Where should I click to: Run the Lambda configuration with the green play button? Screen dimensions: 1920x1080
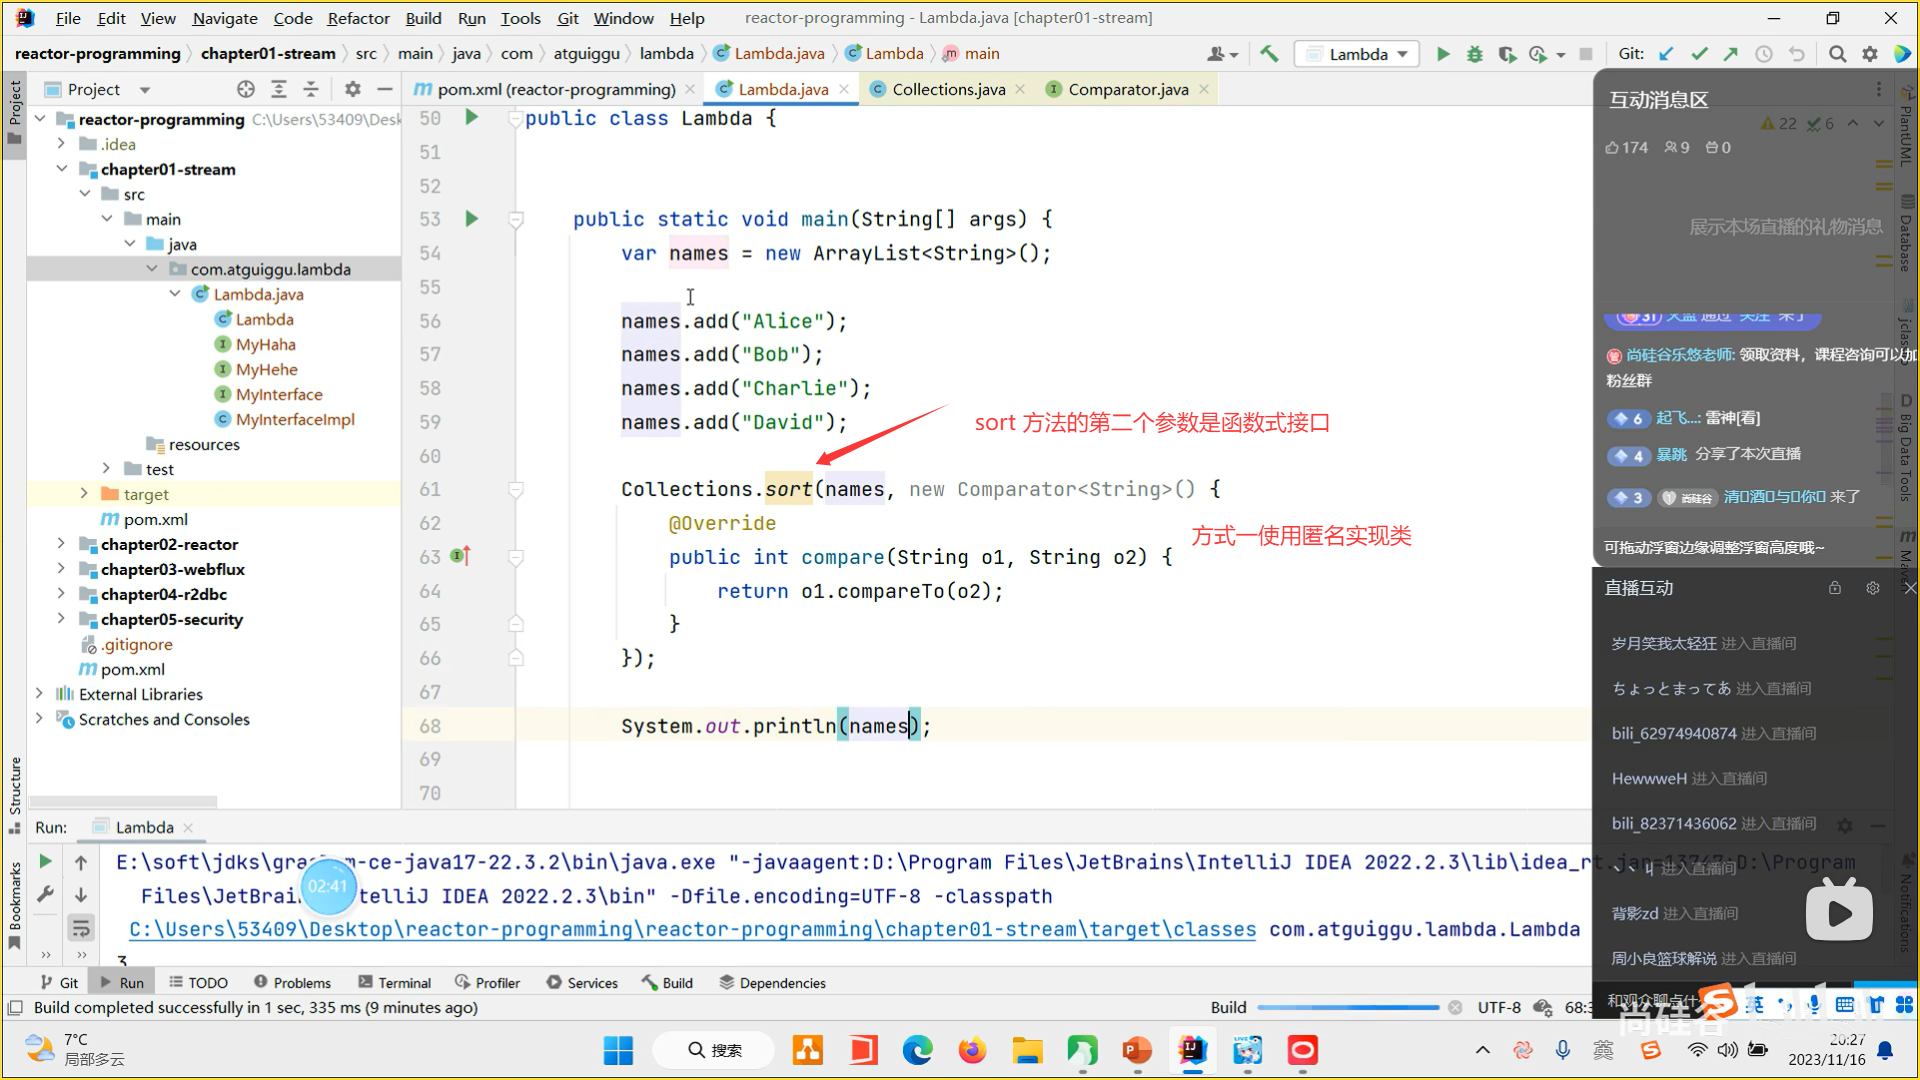point(1442,54)
